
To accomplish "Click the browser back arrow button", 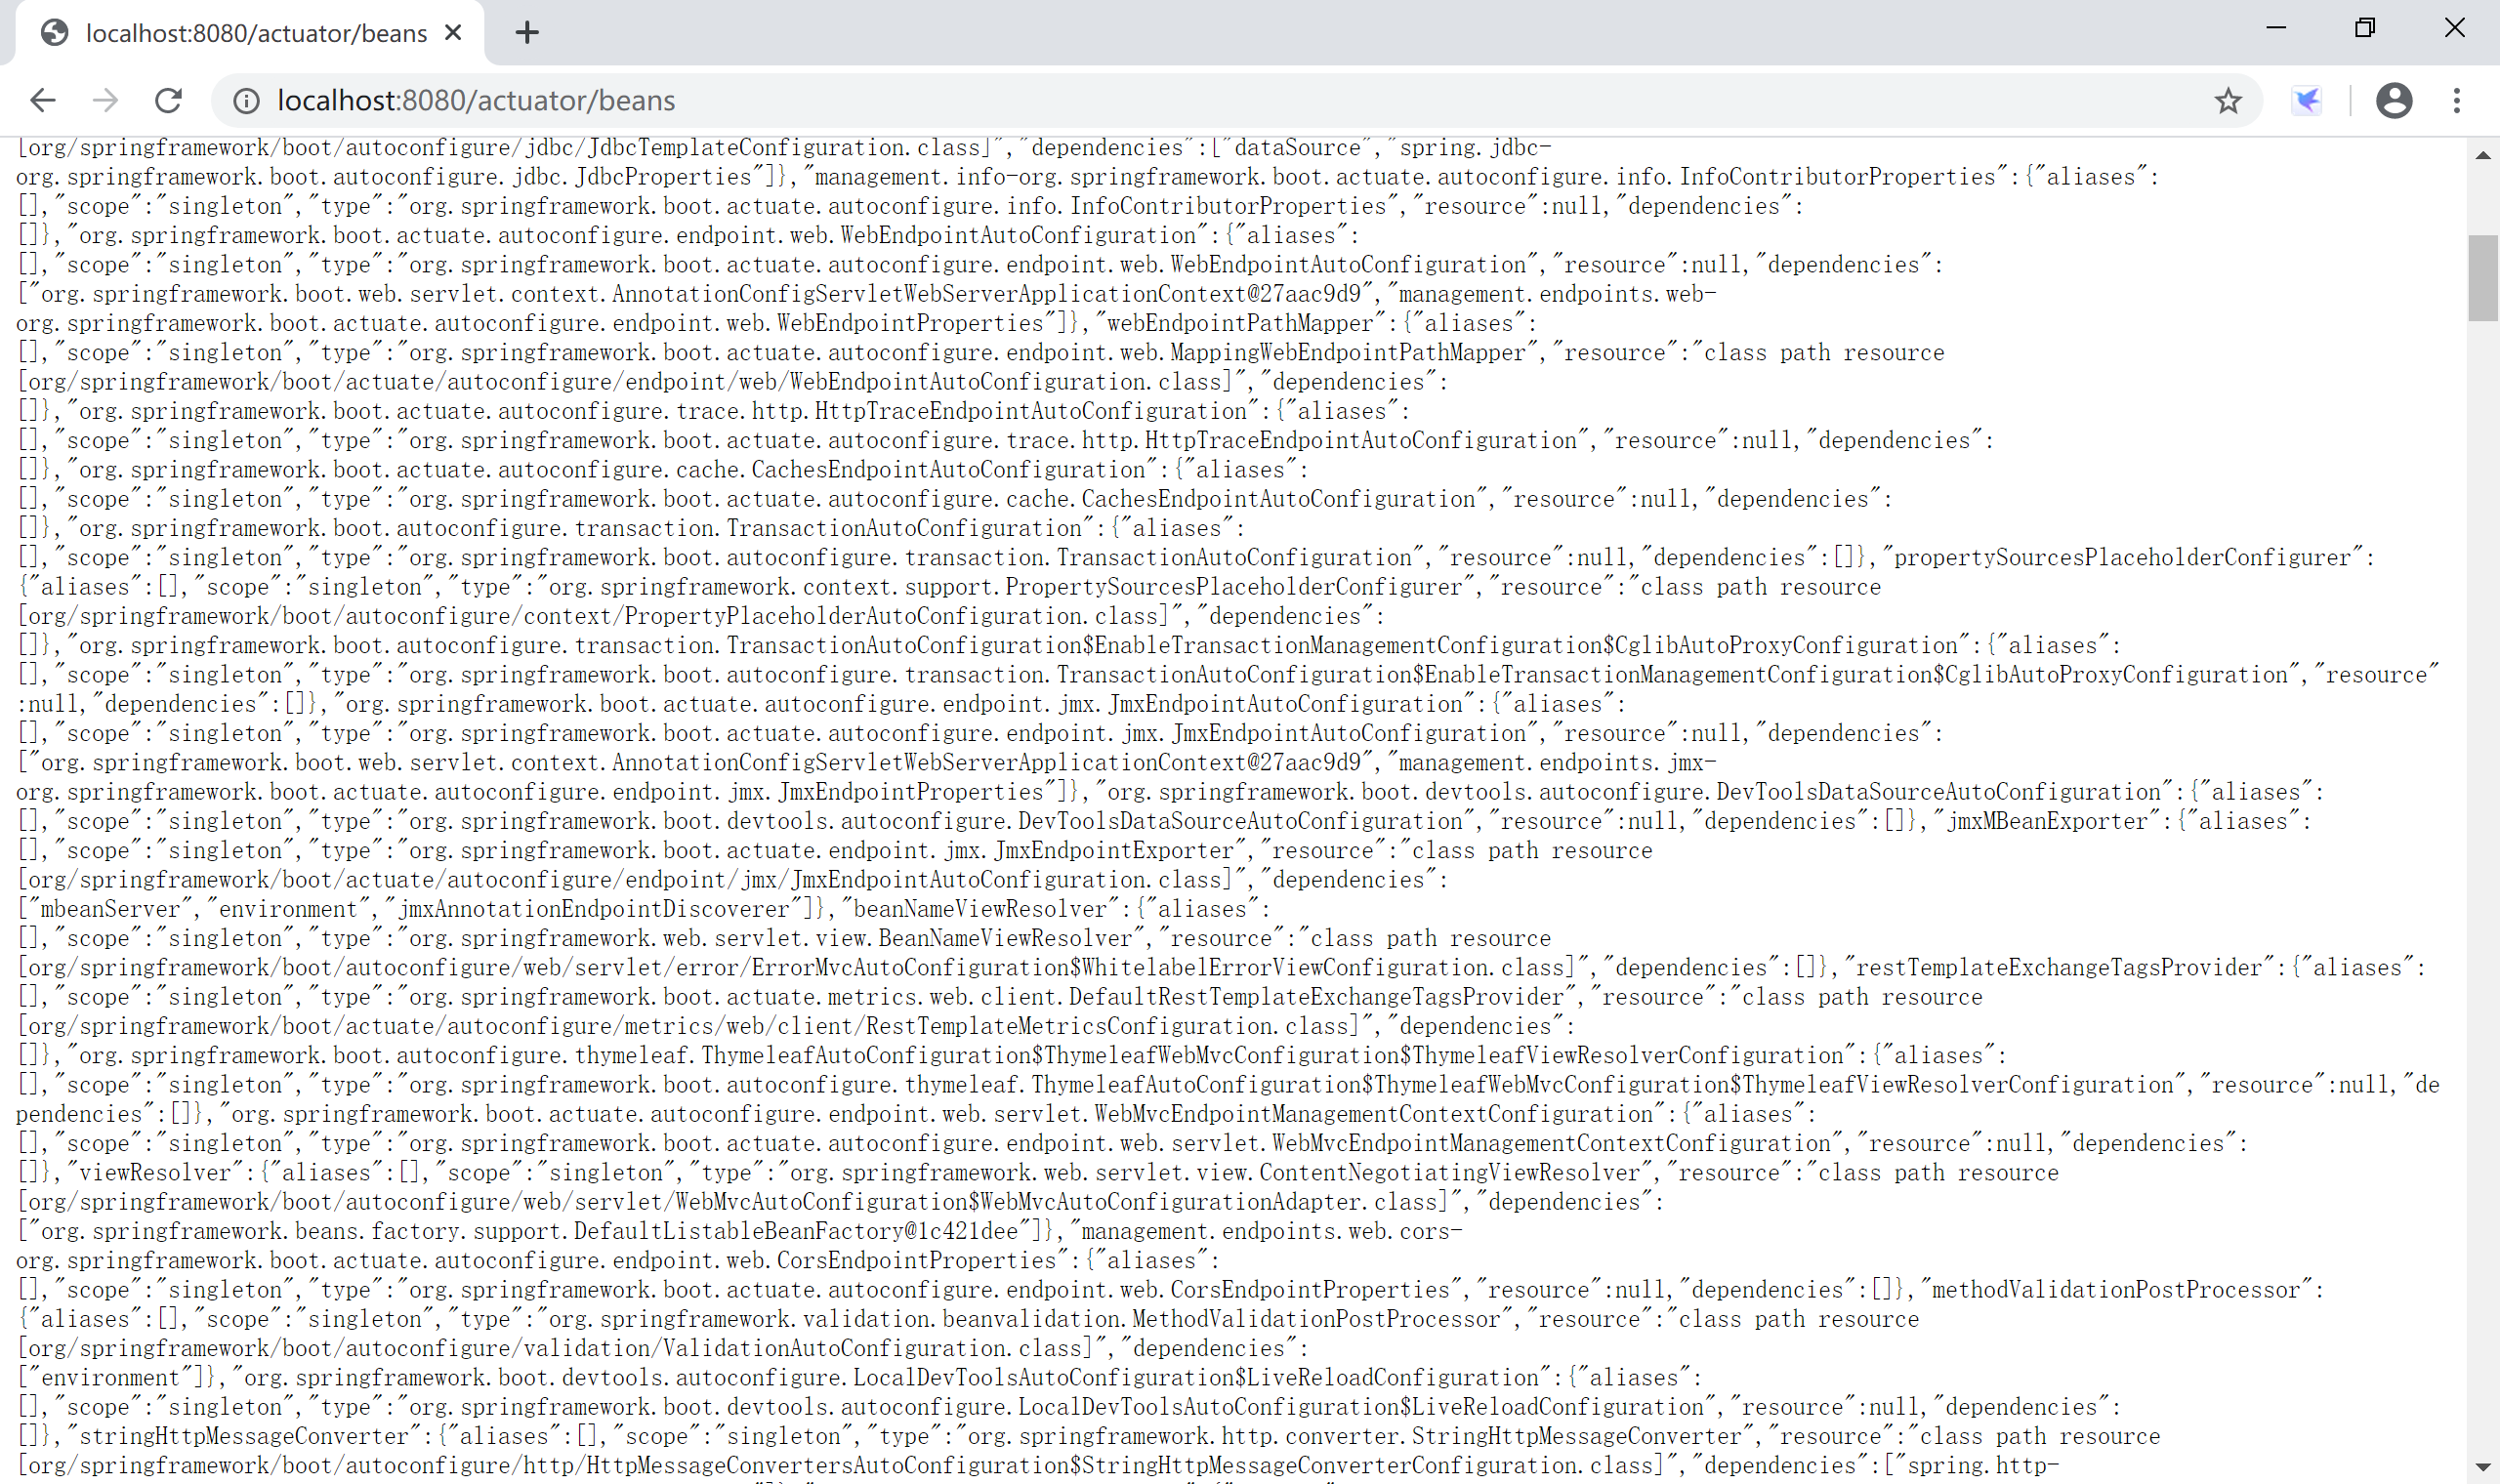I will click(43, 100).
